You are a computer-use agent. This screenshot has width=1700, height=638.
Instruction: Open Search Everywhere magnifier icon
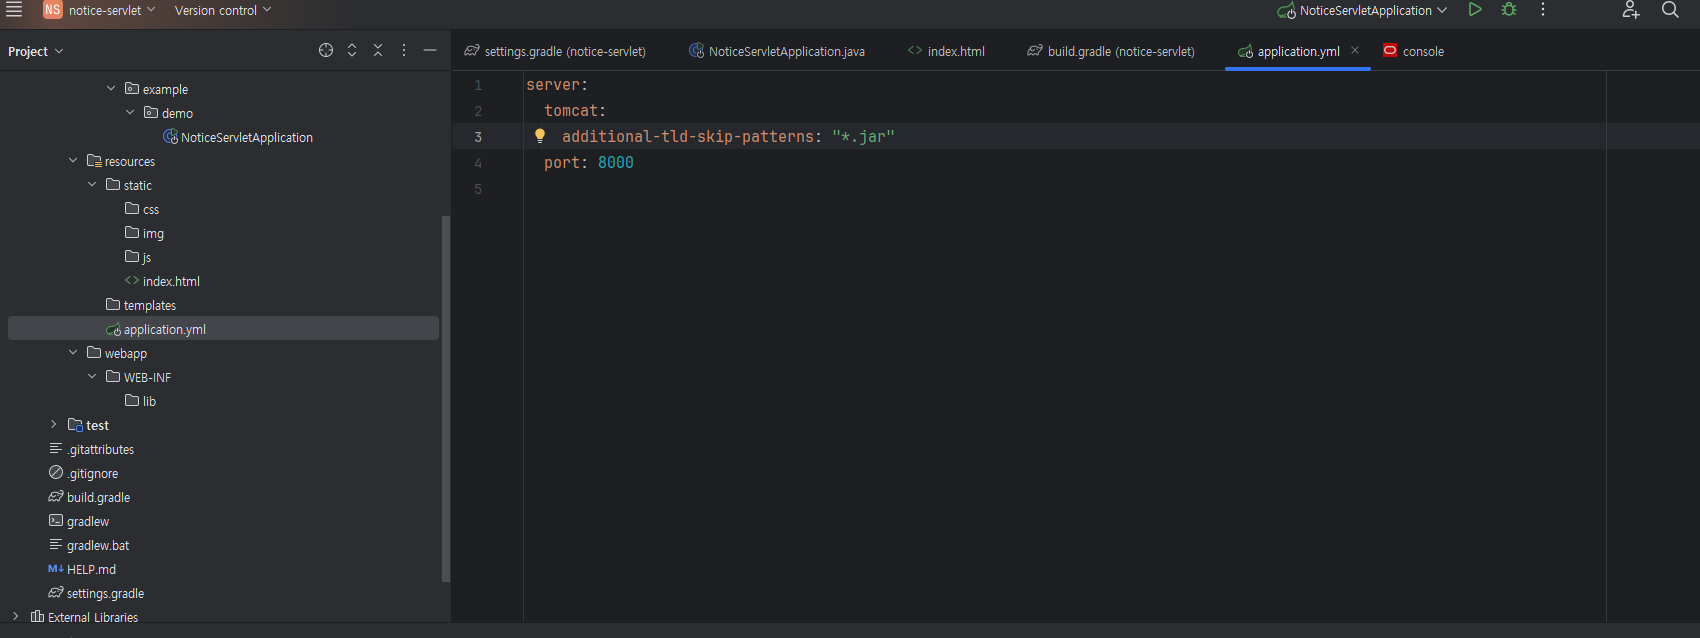click(x=1670, y=10)
